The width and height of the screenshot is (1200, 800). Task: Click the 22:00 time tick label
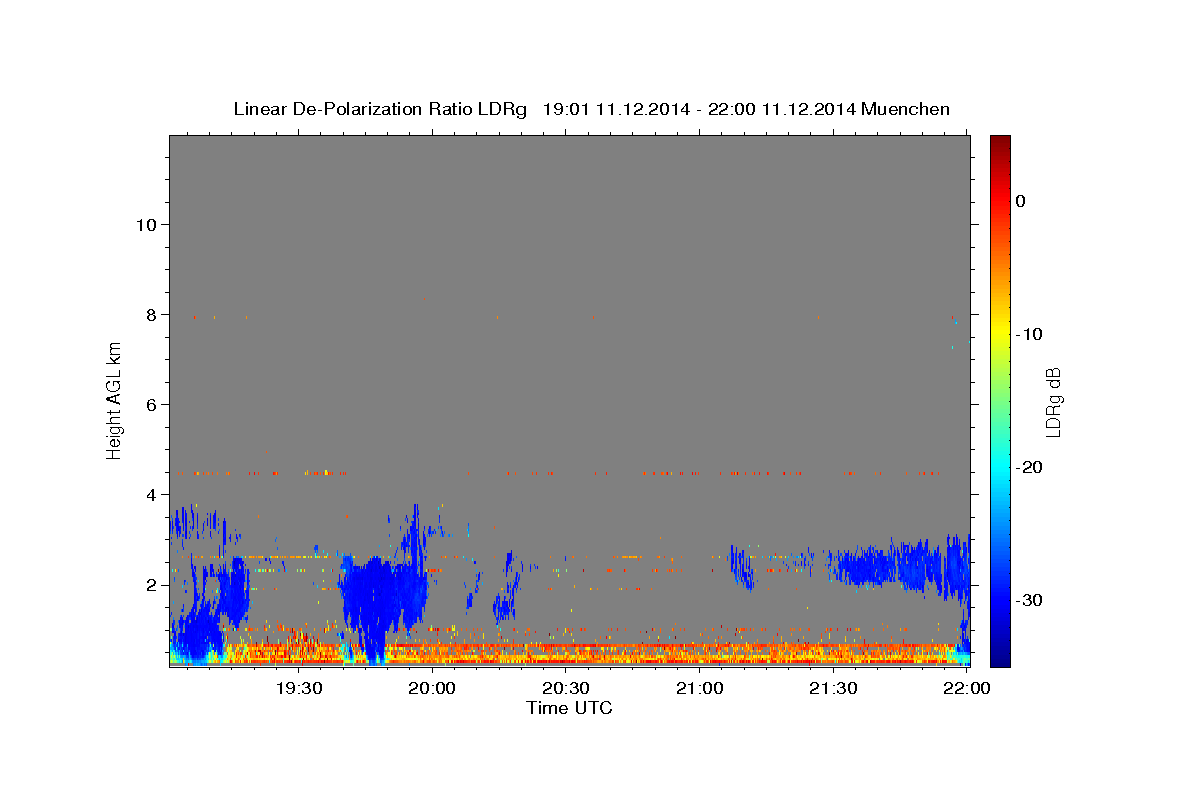pos(967,688)
